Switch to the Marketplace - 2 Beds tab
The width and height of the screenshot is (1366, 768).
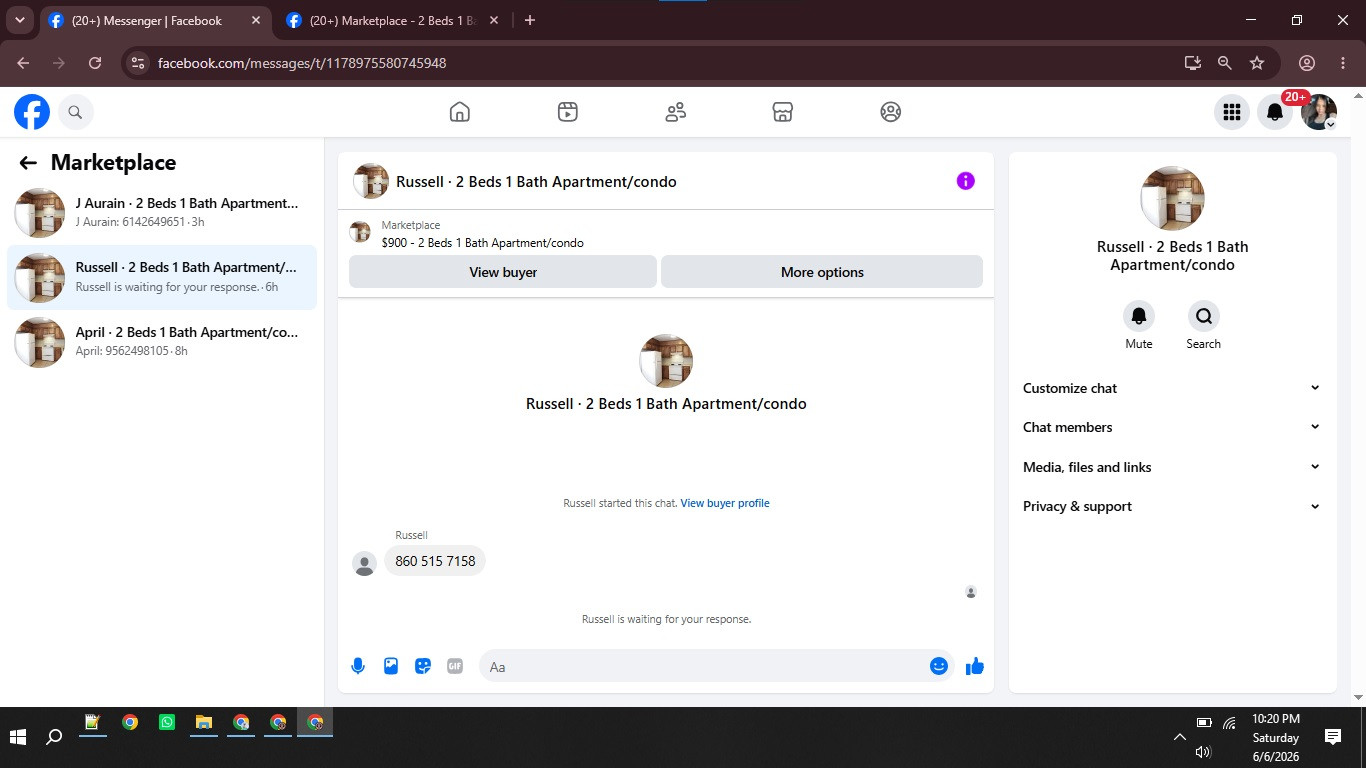pos(392,20)
